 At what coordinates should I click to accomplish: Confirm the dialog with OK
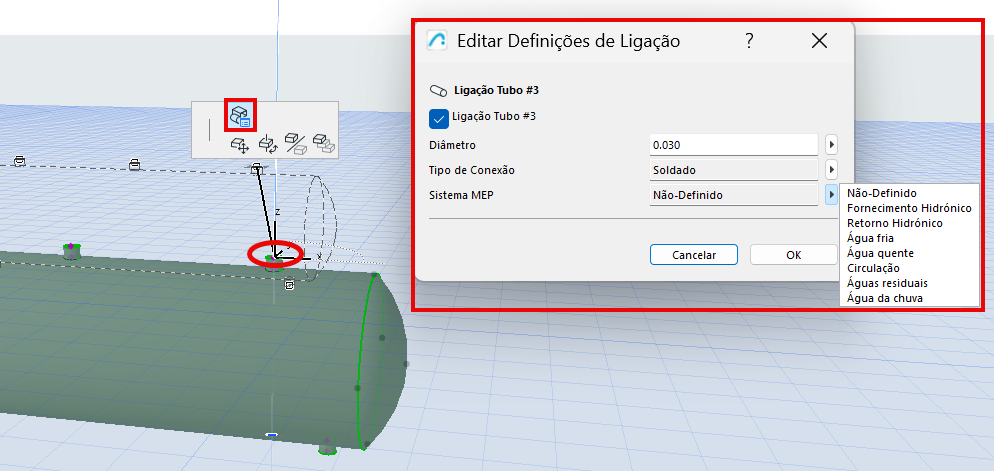[794, 255]
